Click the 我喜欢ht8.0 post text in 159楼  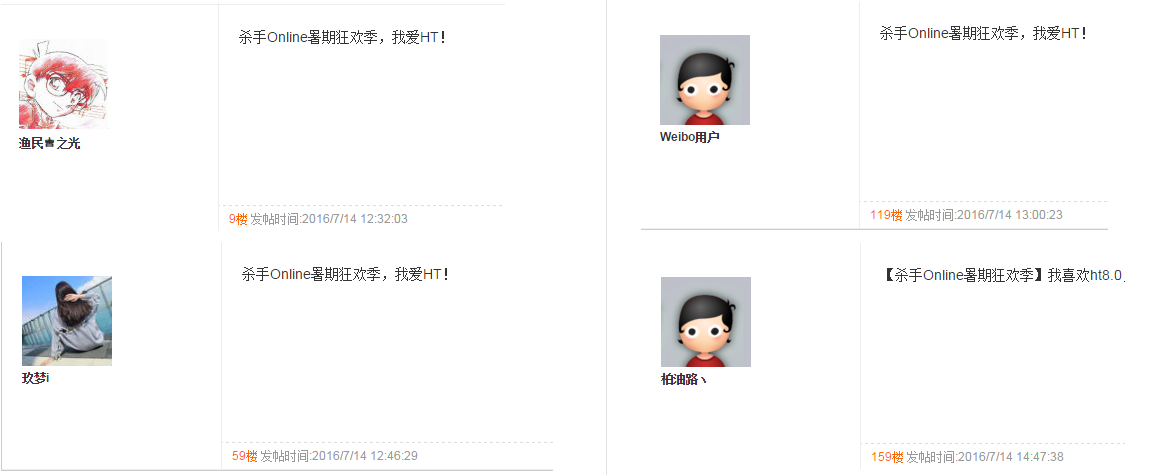click(x=1003, y=275)
